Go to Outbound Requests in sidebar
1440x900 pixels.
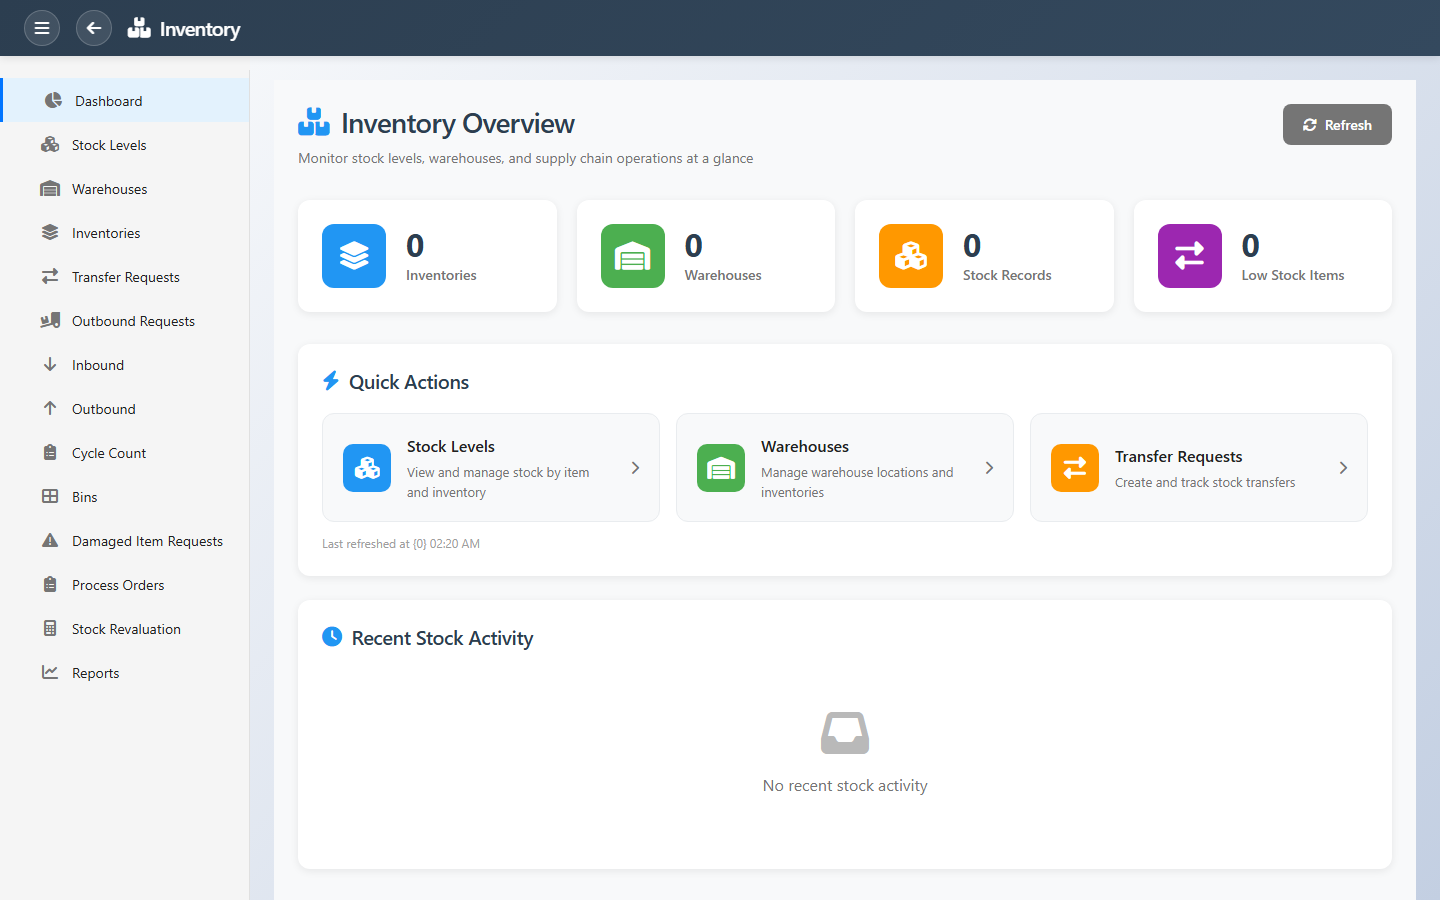click(x=133, y=321)
